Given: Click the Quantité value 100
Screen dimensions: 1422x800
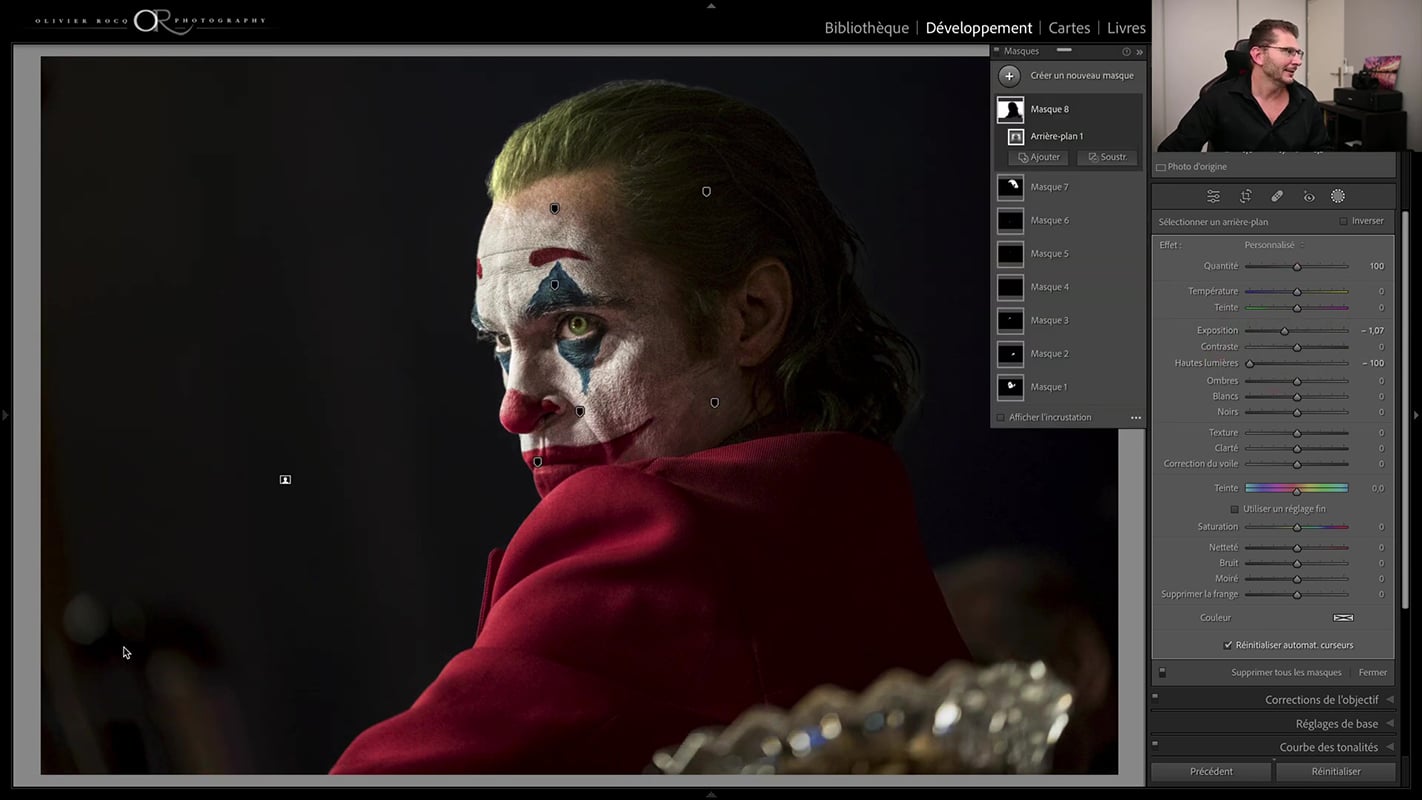Looking at the screenshot, I should coord(1376,267).
